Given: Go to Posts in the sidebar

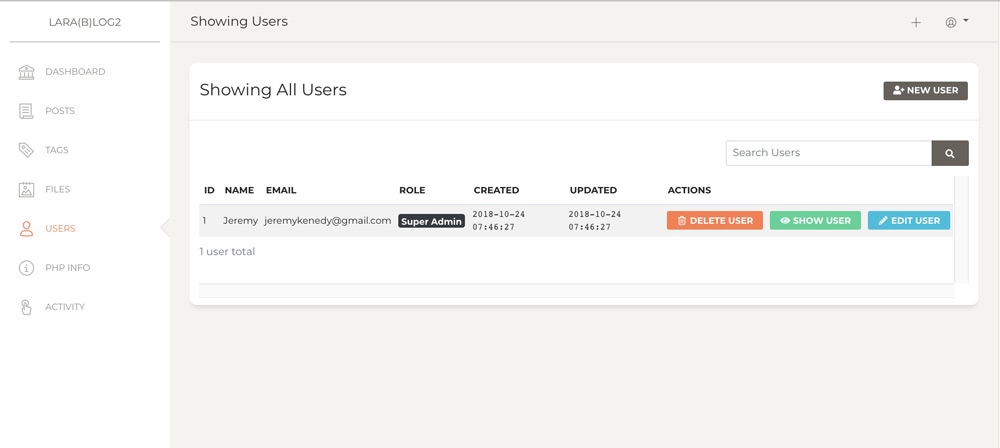Looking at the screenshot, I should 60,111.
